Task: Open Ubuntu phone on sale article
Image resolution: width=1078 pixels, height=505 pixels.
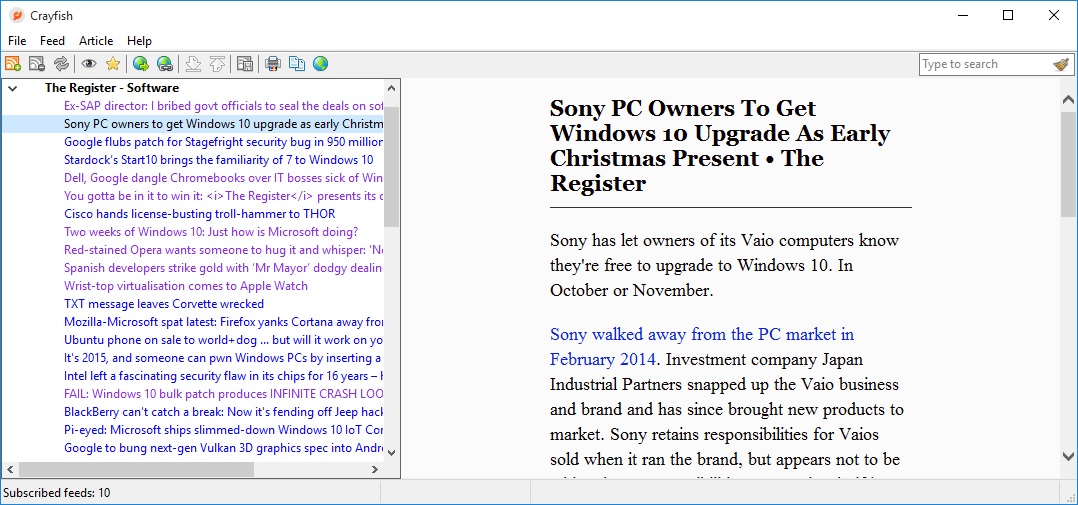Action: pyautogui.click(x=223, y=340)
